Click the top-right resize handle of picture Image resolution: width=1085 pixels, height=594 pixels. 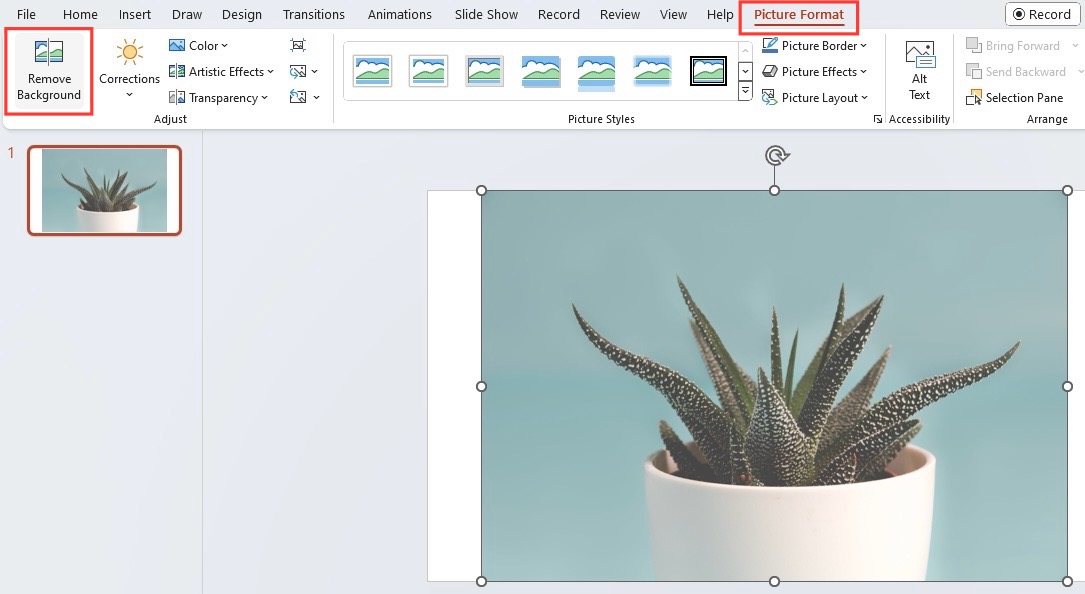[x=1067, y=190]
